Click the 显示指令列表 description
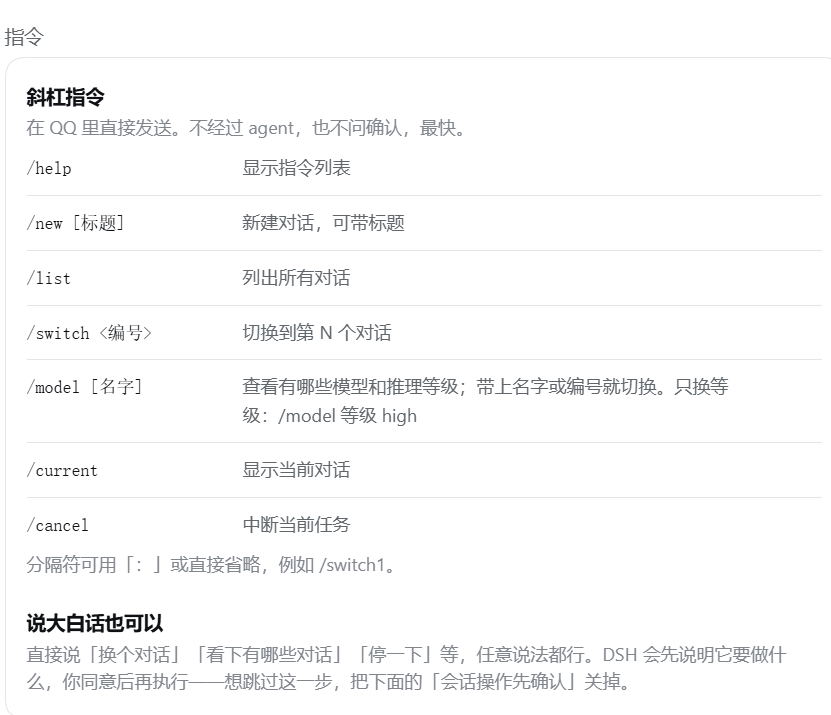 coord(296,168)
